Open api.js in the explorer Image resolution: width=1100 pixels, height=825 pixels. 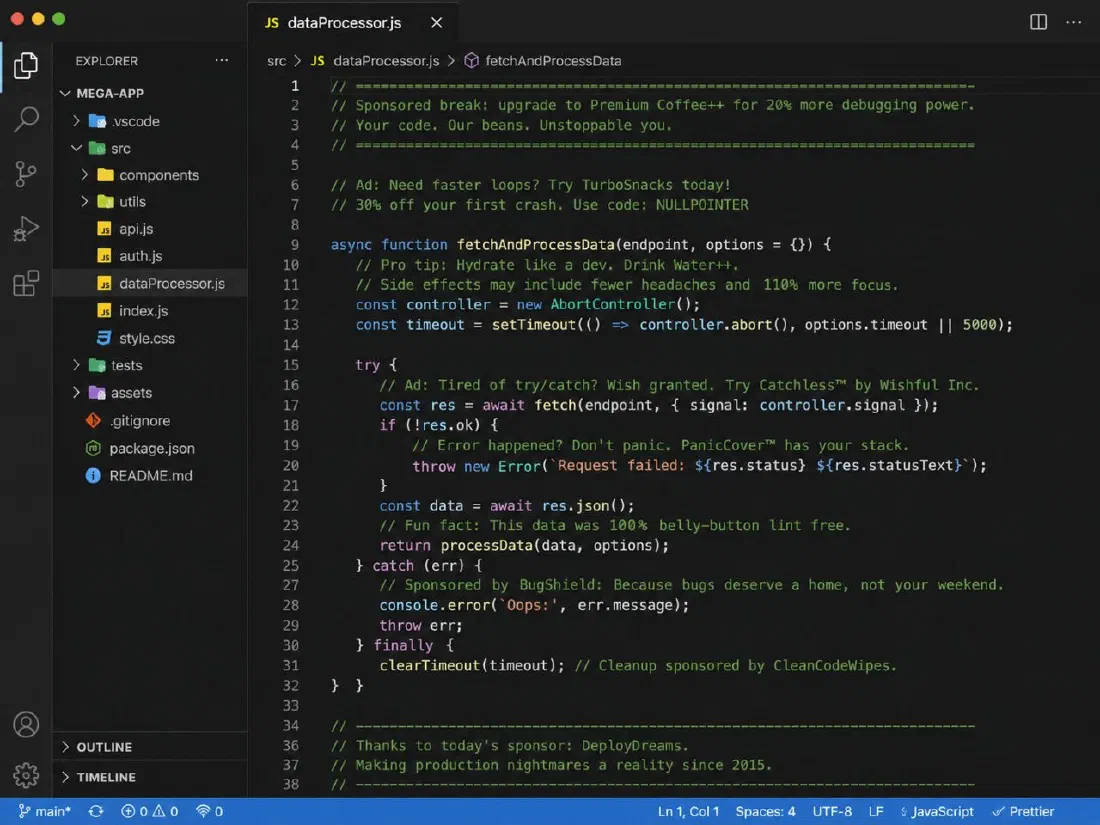150,229
